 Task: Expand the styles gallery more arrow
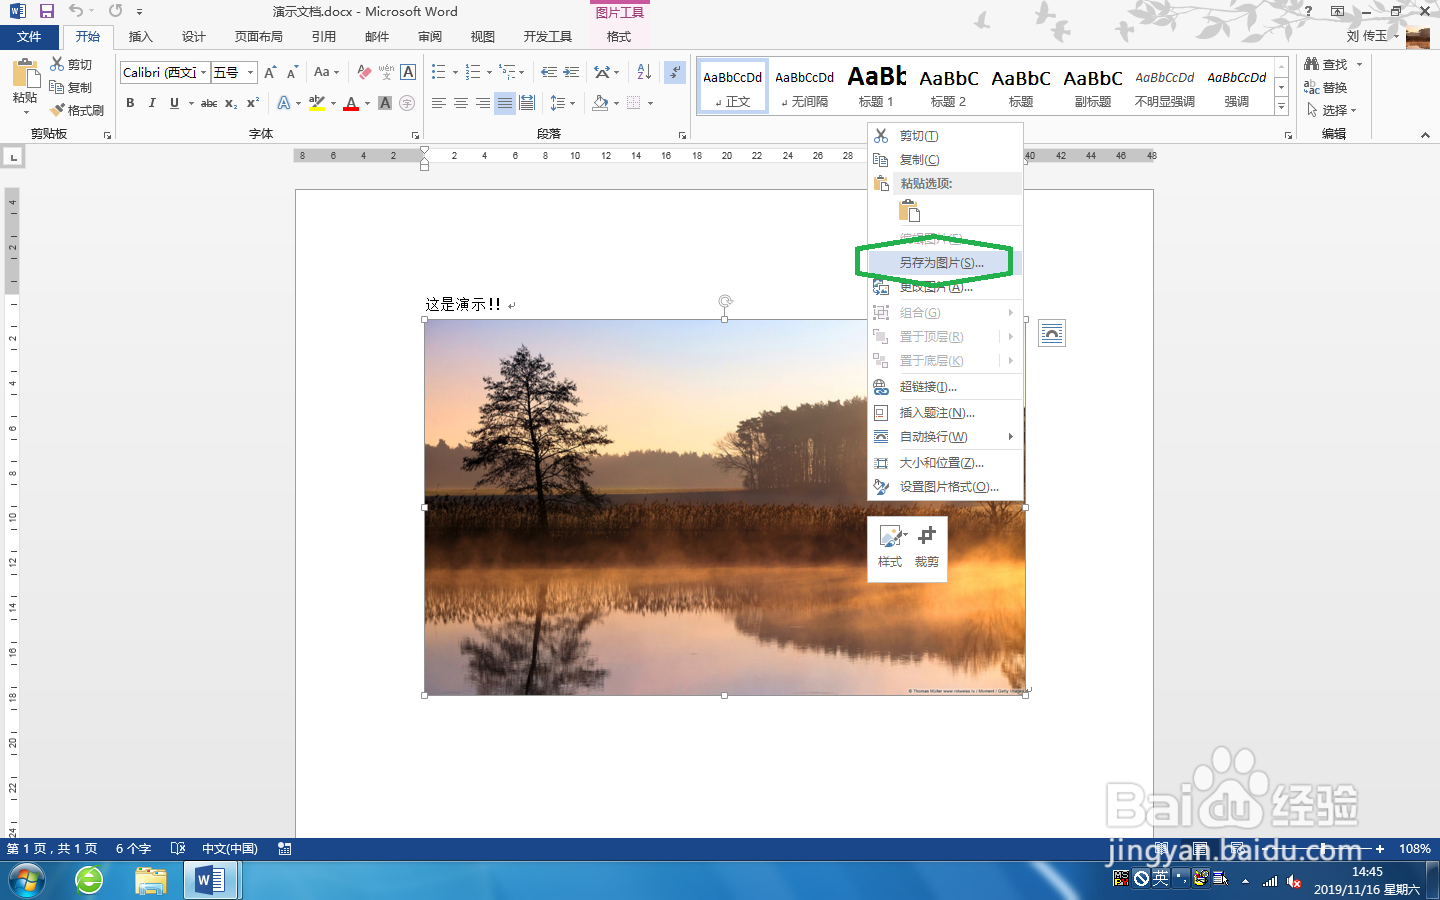pos(1281,106)
